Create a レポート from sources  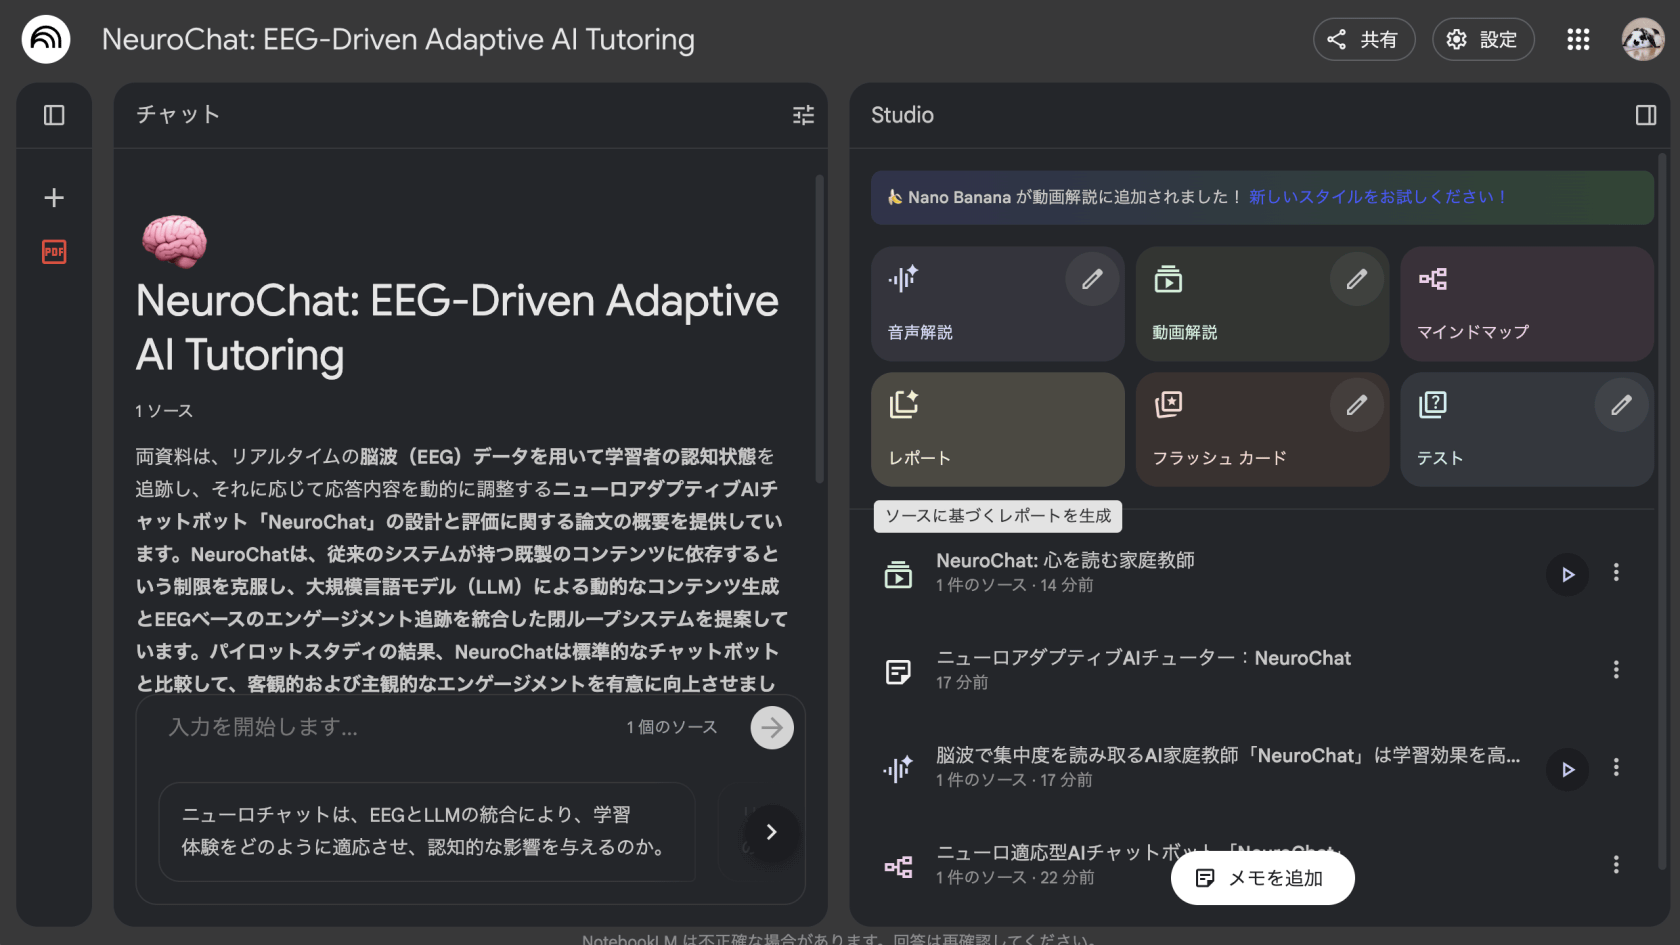click(x=997, y=429)
